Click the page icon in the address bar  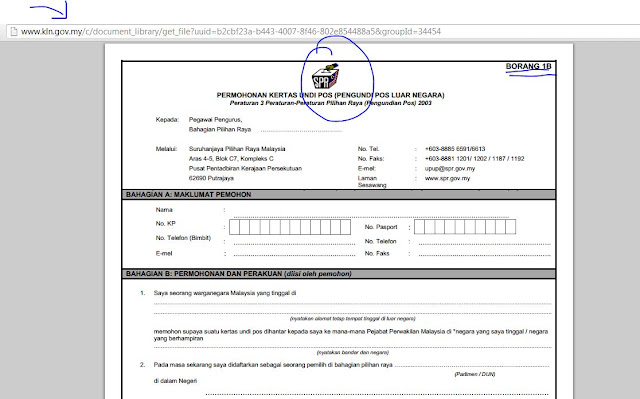[x=14, y=31]
